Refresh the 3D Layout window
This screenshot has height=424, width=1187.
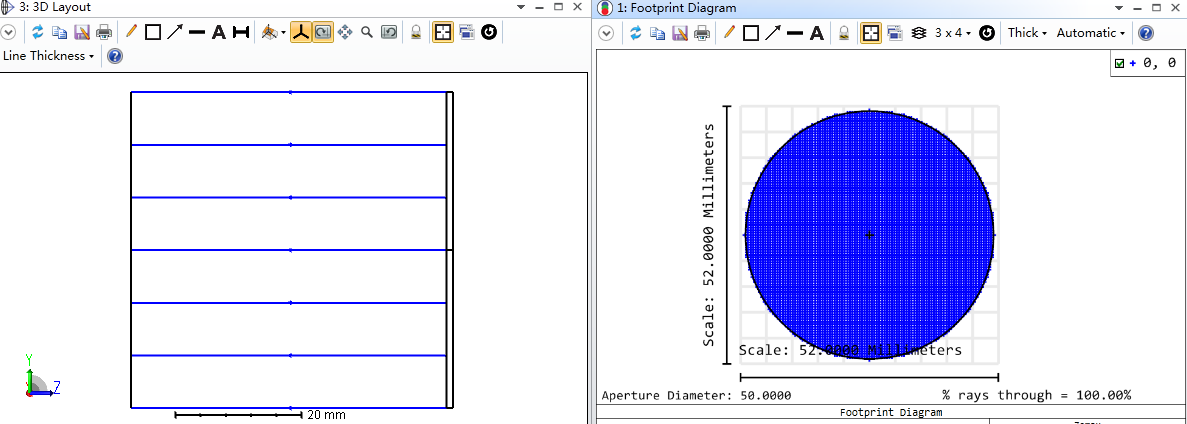tap(37, 33)
